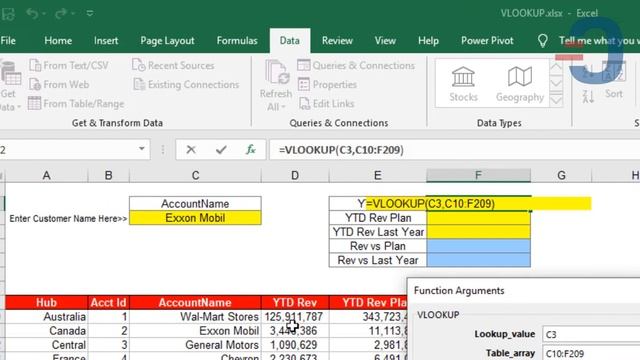Image resolution: width=640 pixels, height=360 pixels.
Task: Open the Undo history dropdown arrow
Action: point(44,13)
